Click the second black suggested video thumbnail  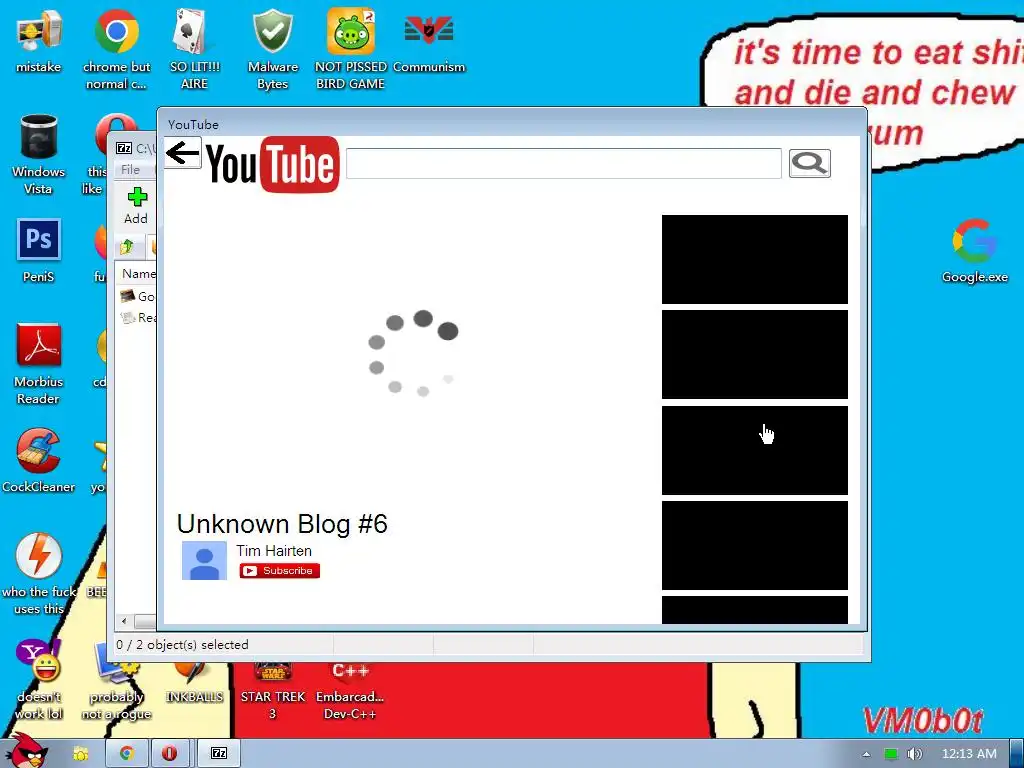tap(755, 354)
